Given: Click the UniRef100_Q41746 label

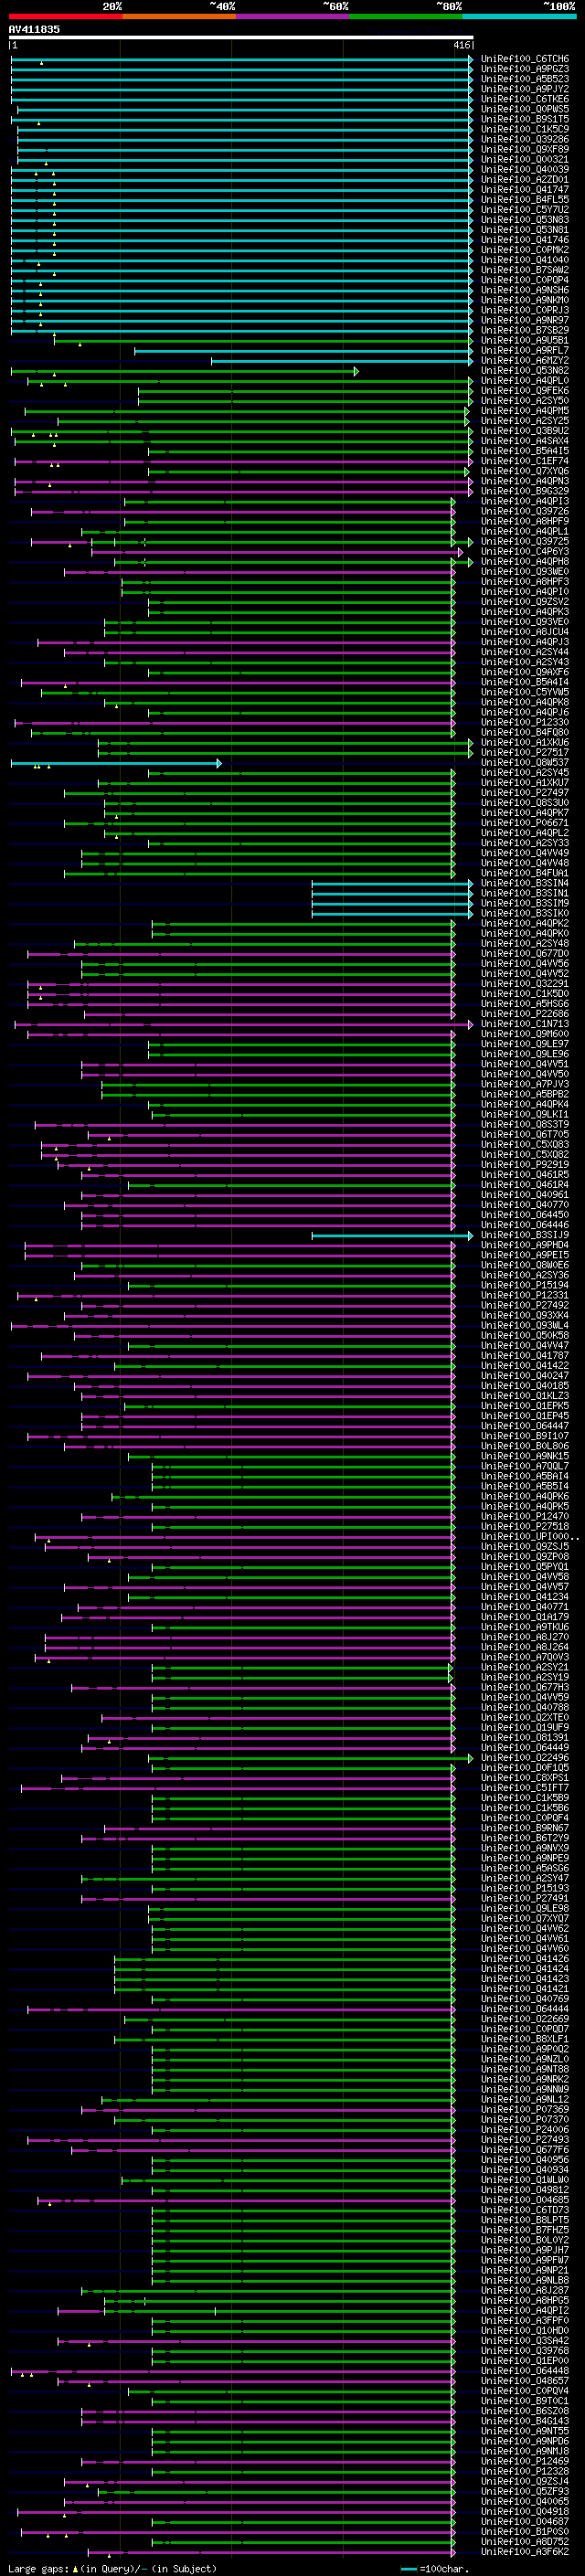Looking at the screenshot, I should (524, 240).
